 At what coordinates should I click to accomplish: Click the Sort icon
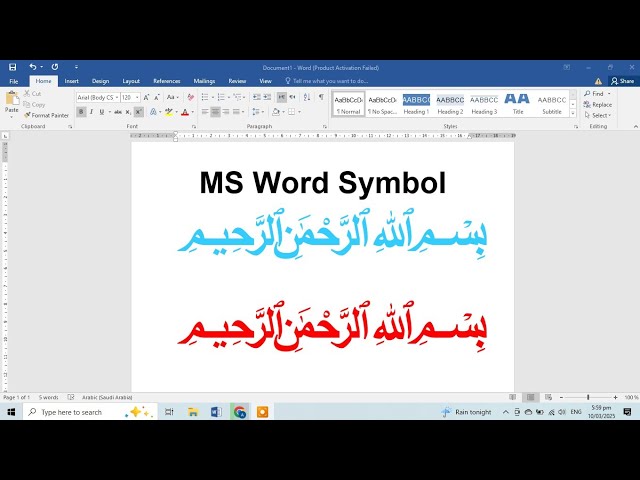307,97
